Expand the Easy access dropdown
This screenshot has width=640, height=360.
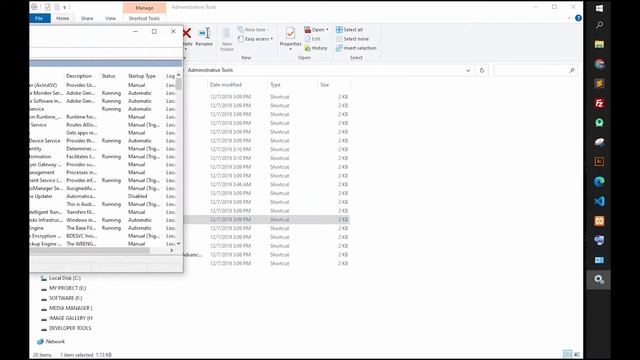pyautogui.click(x=272, y=39)
